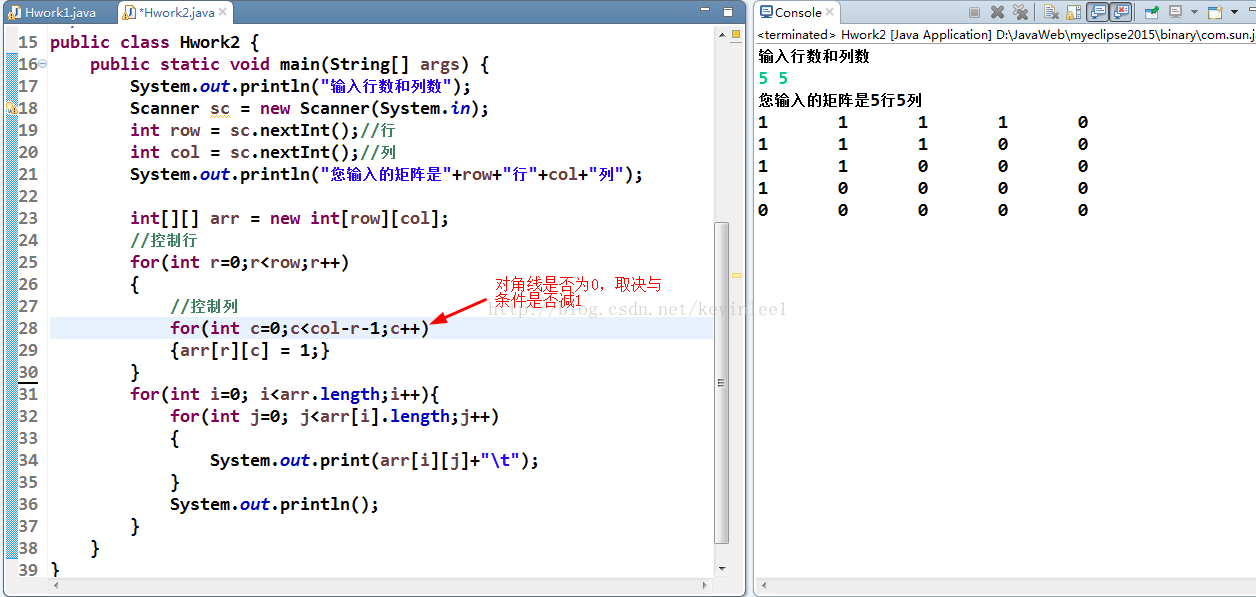Screen dimensions: 1256x597
Task: Click 'for(int r=0;r<row;r++)' on line 25
Action: [x=240, y=262]
